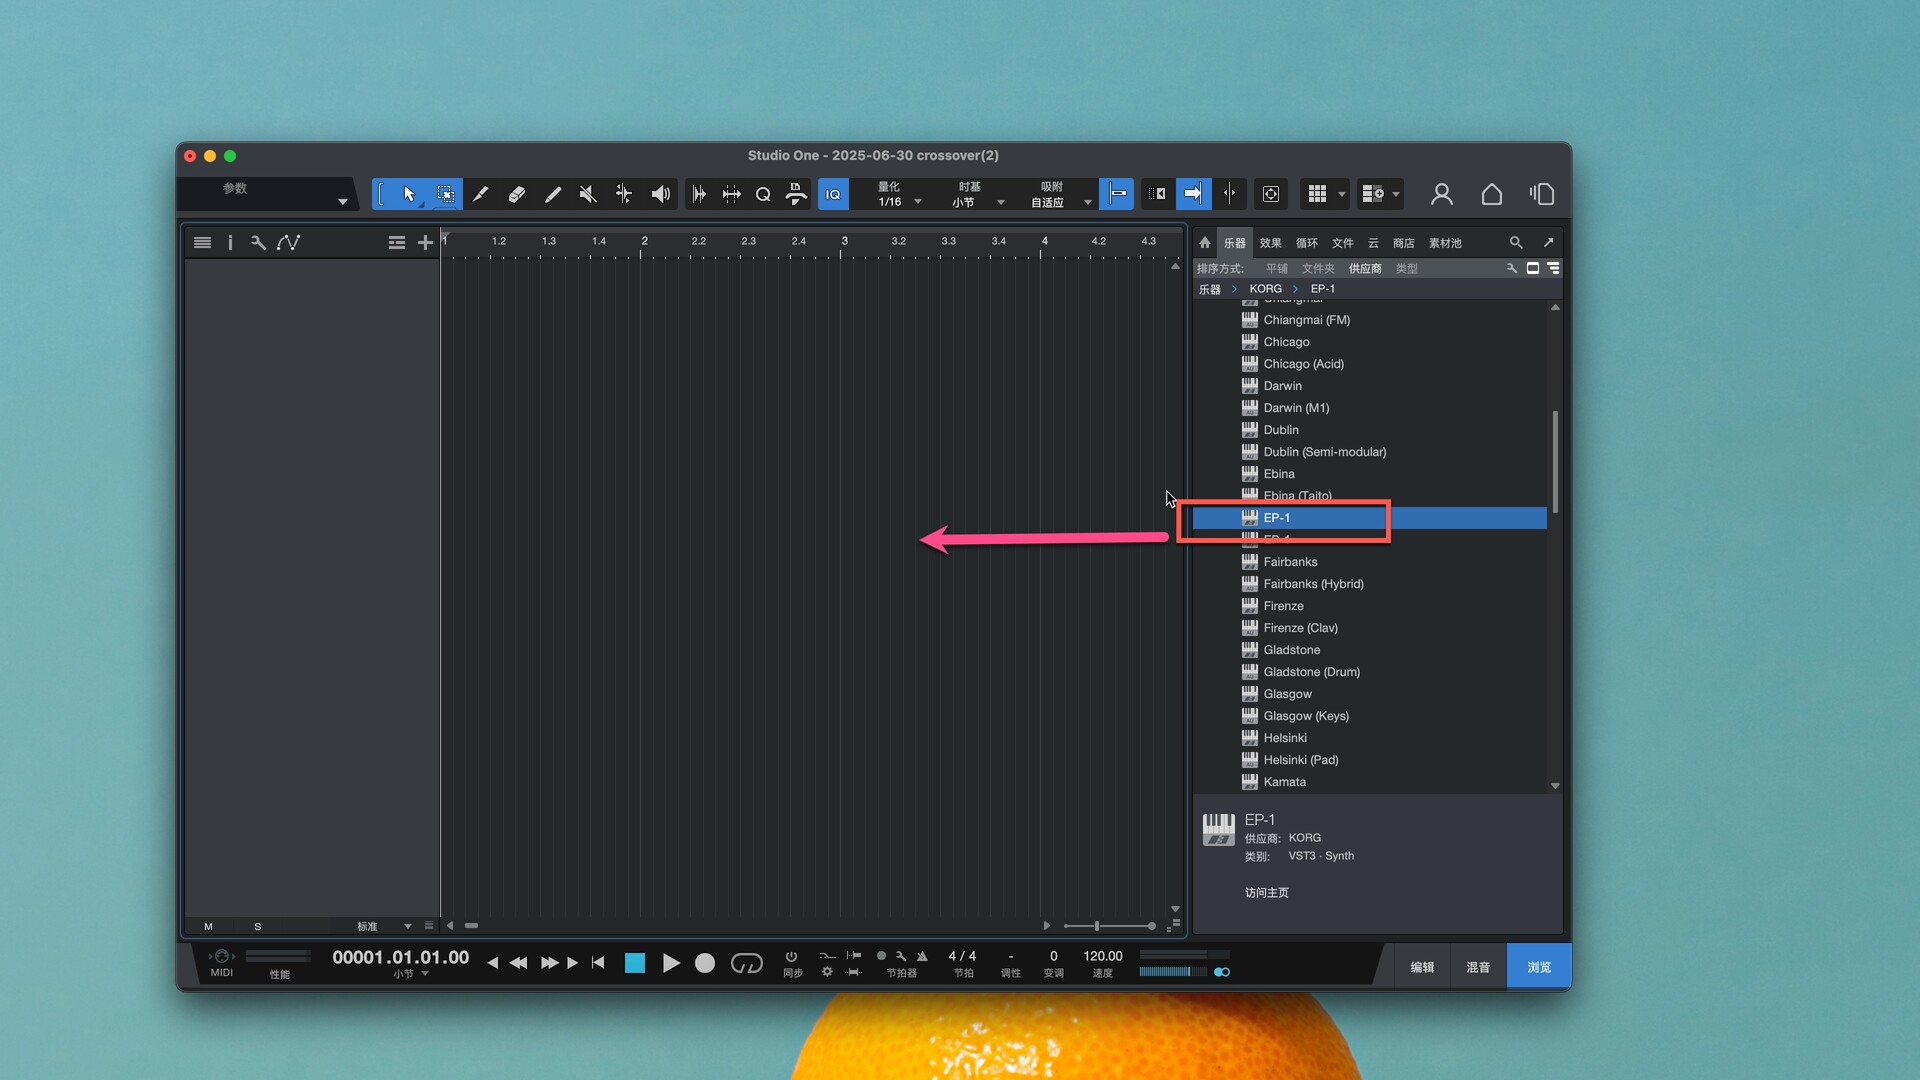Open browser search magnifier
1920x1080 pixels.
click(x=1516, y=242)
